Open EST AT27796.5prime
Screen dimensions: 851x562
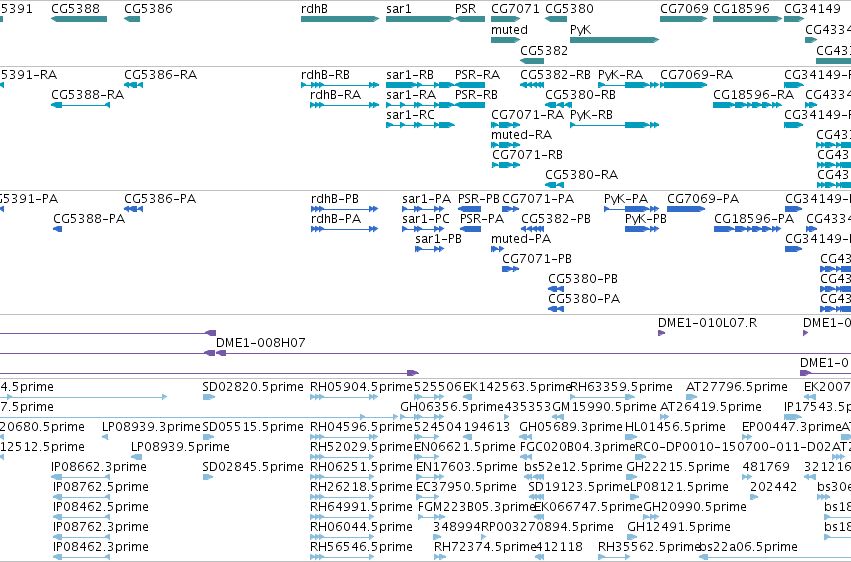pyautogui.click(x=691, y=397)
